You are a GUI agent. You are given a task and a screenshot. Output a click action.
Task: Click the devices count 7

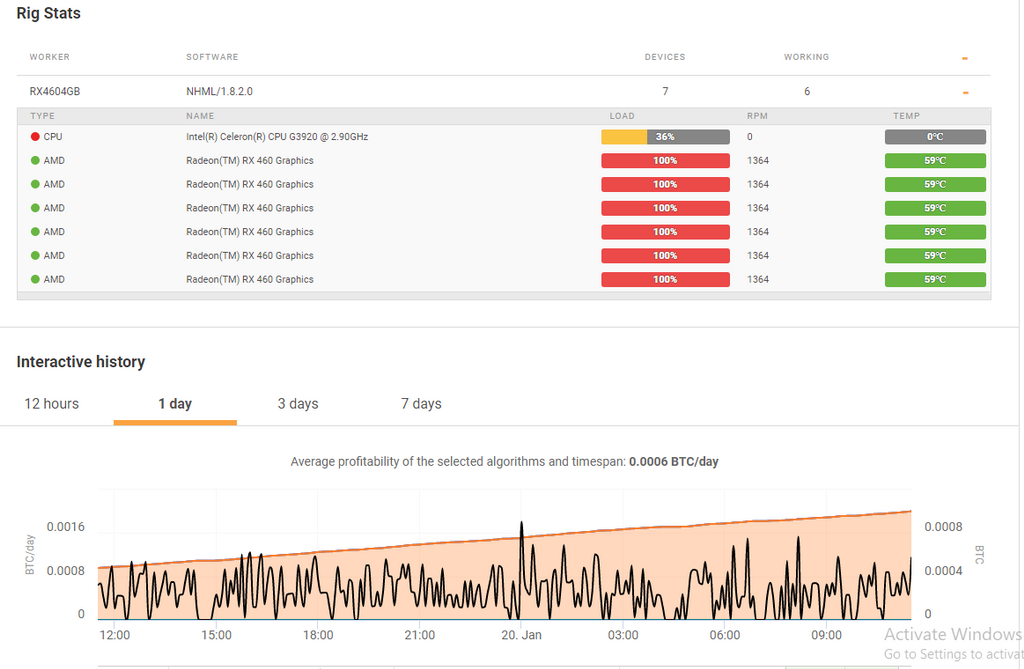coord(665,91)
